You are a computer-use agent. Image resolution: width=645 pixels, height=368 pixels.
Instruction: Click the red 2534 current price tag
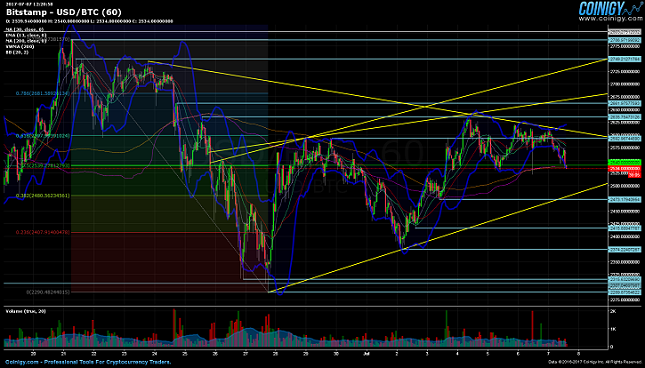pyautogui.click(x=624, y=169)
